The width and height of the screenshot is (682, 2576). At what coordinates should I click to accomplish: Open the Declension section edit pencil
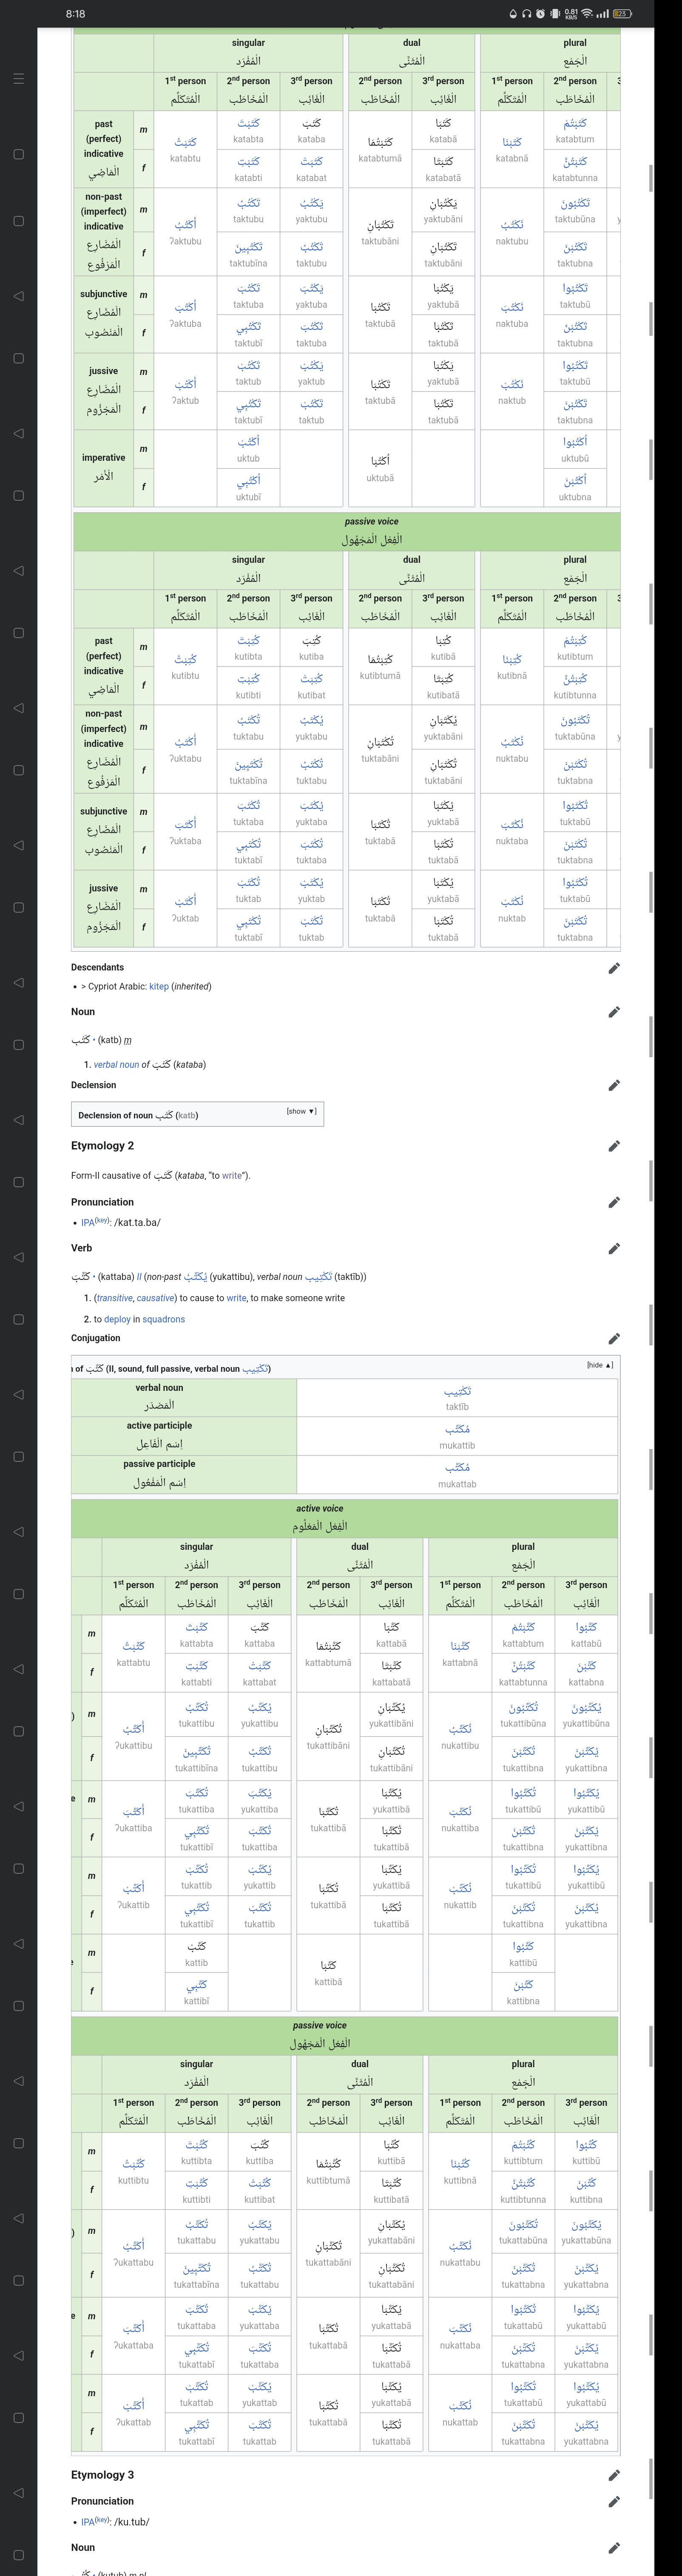(x=614, y=1085)
